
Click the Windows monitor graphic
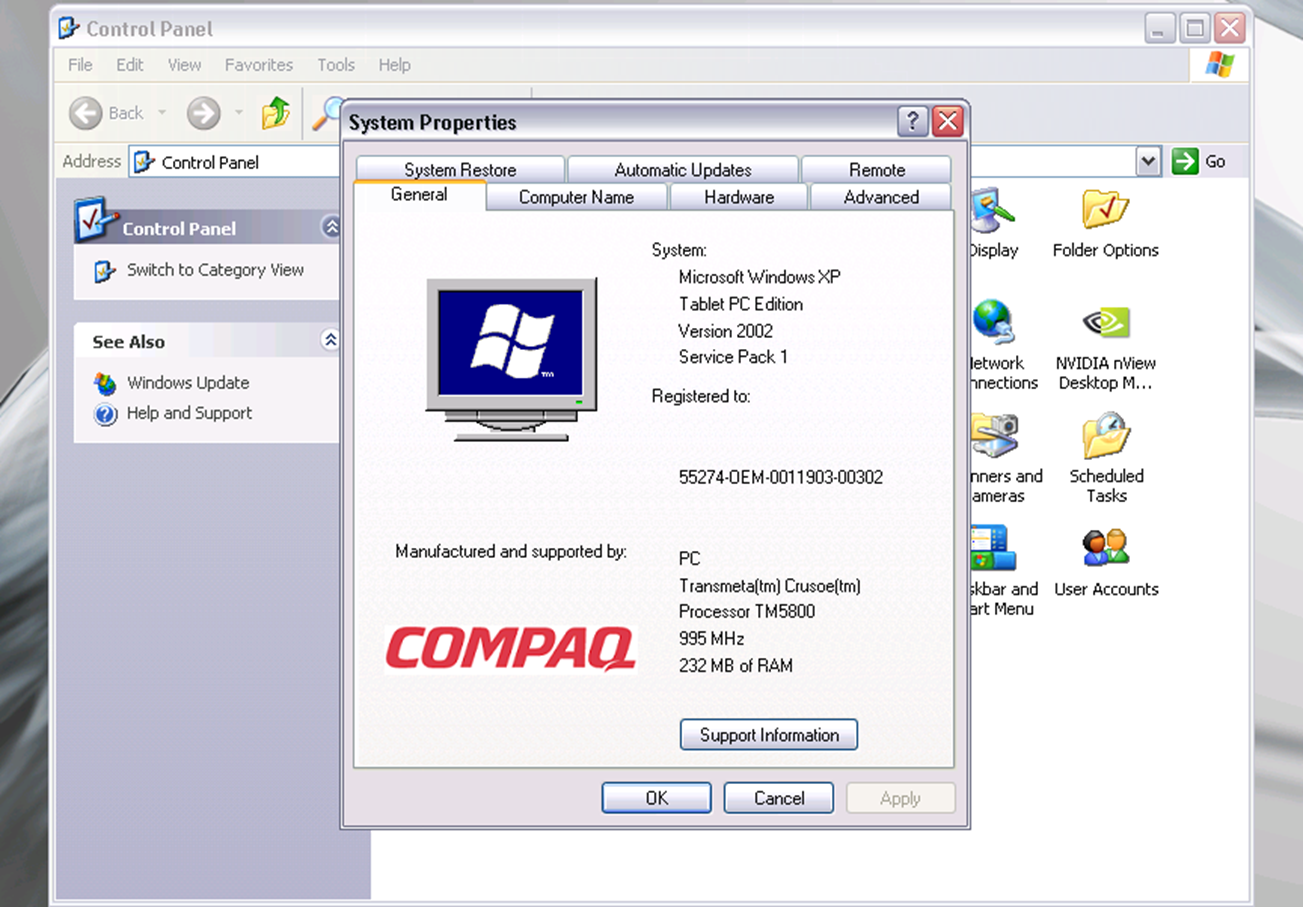(x=512, y=360)
